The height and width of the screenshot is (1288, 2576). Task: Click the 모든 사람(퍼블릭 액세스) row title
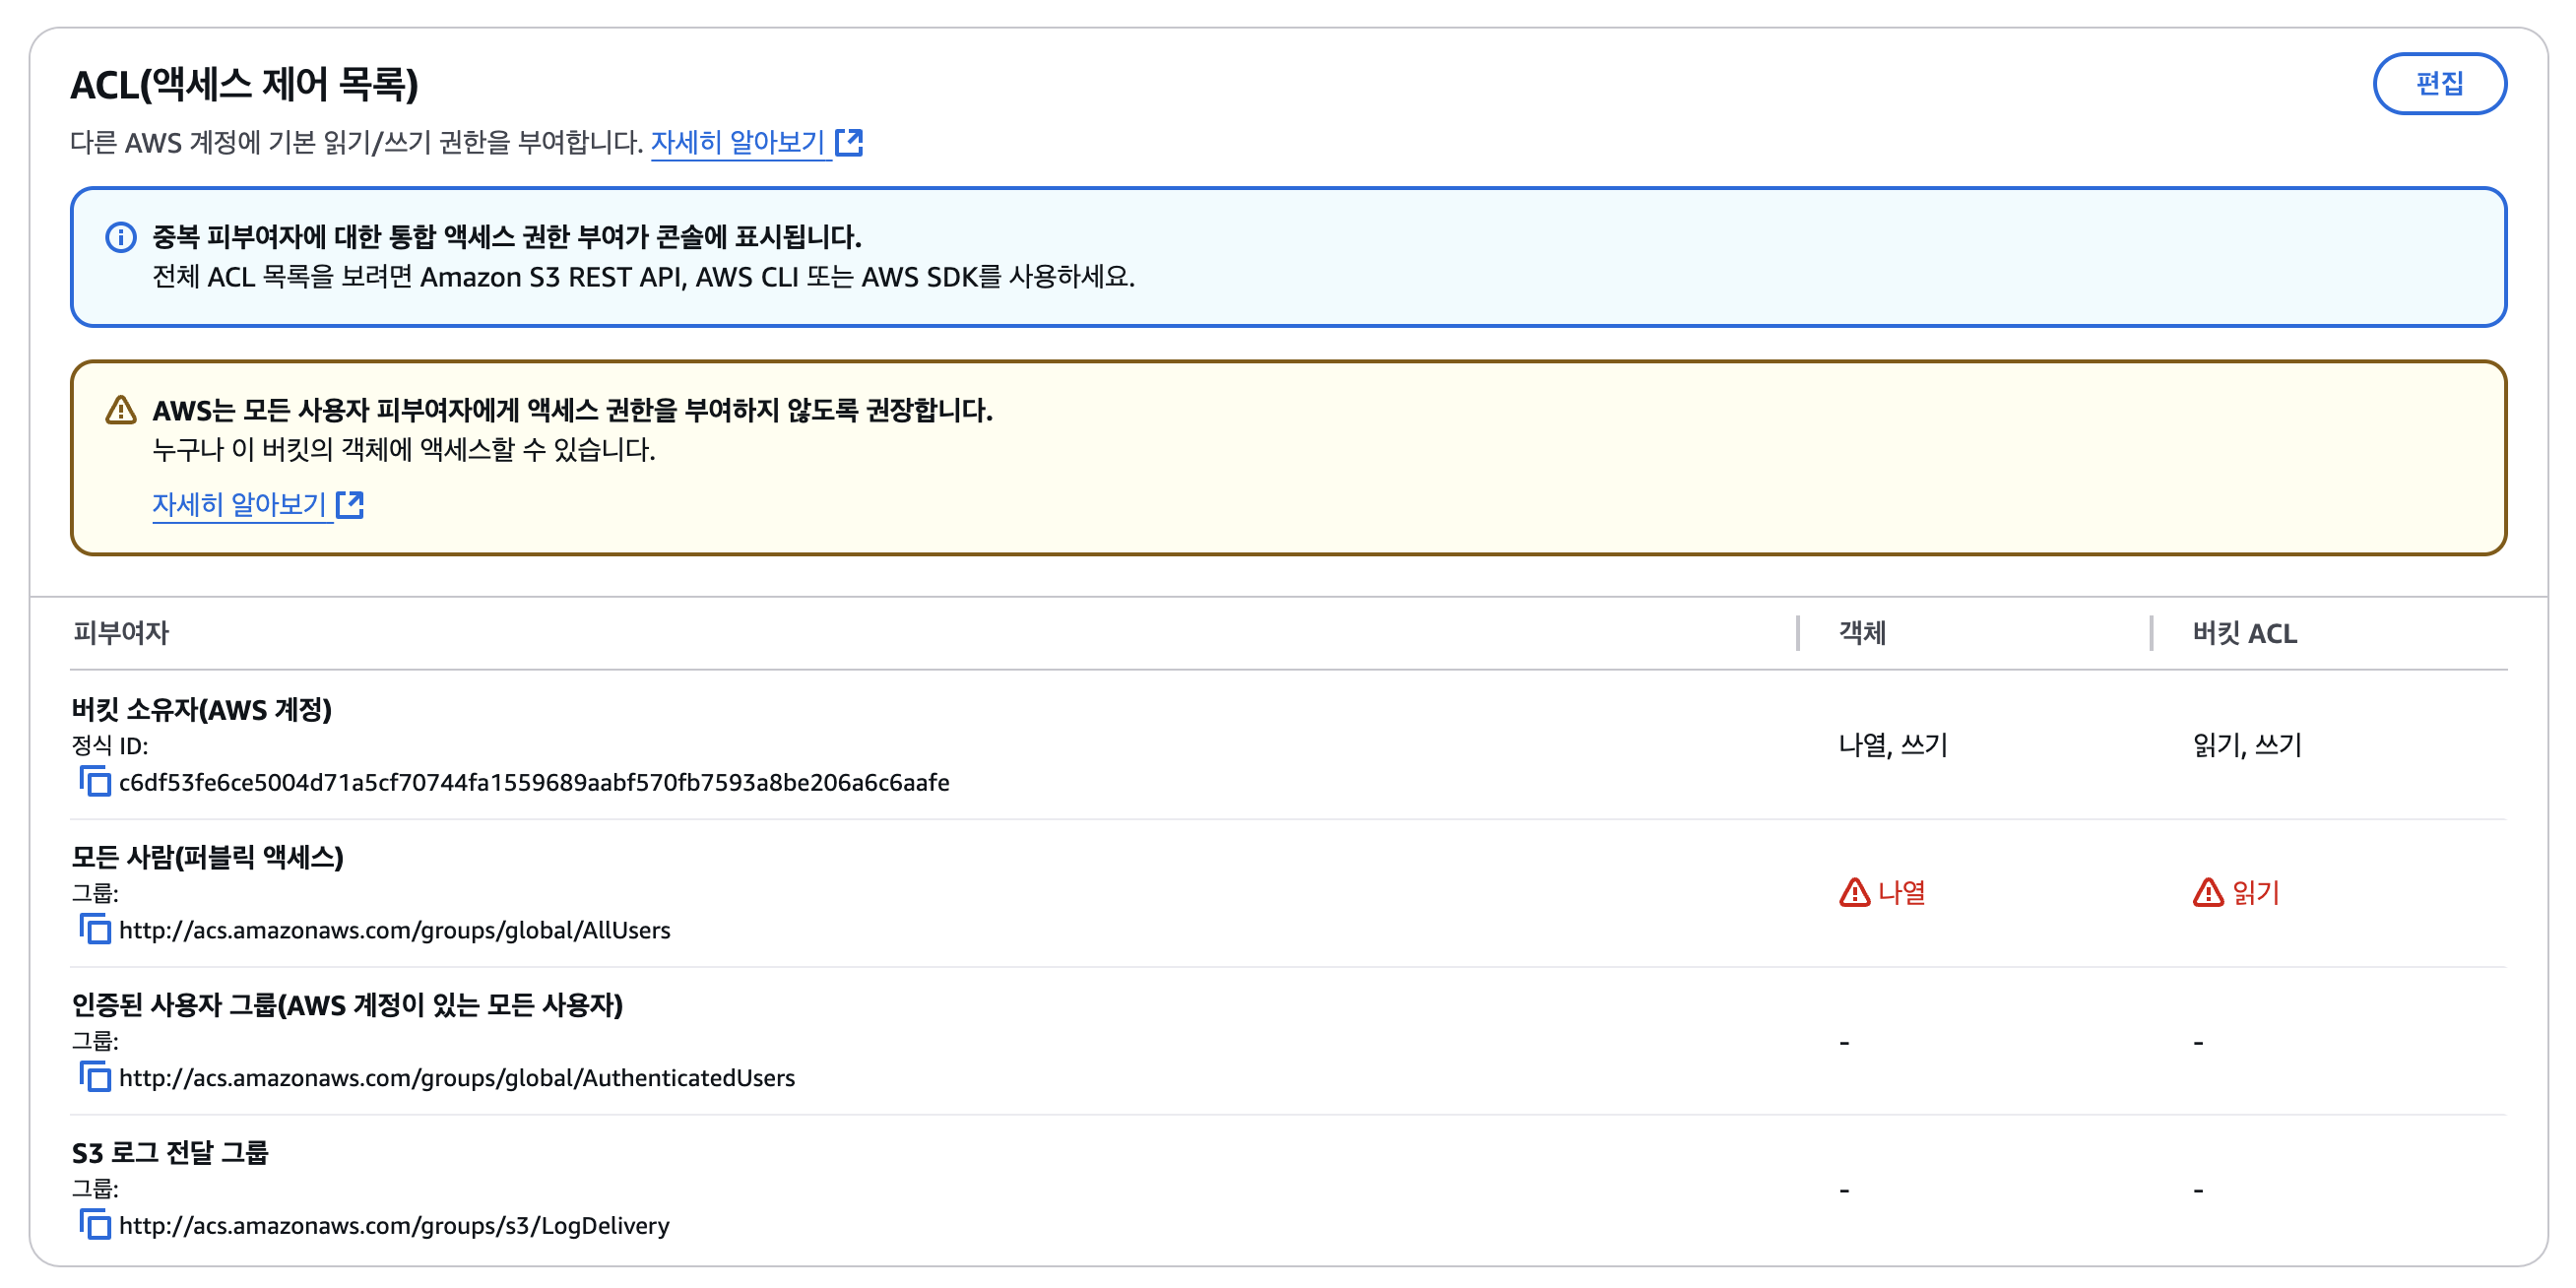[207, 857]
